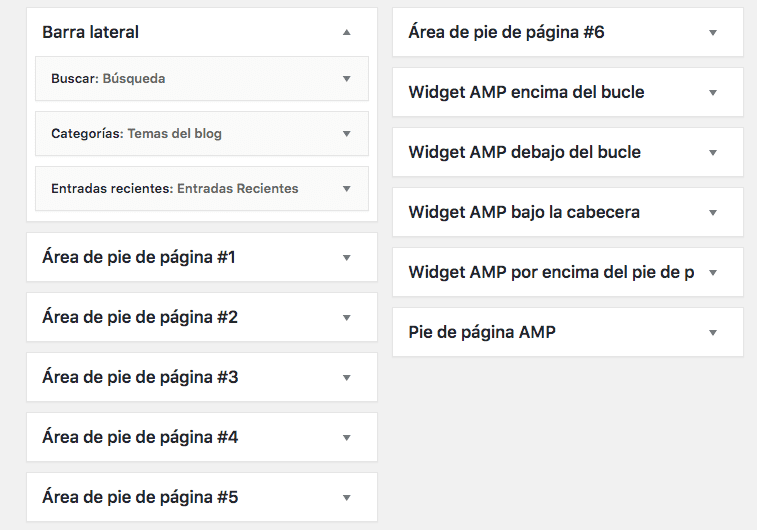This screenshot has height=530, width=757.
Task: Expand Área de pie de página #2 arrow
Action: (x=347, y=317)
